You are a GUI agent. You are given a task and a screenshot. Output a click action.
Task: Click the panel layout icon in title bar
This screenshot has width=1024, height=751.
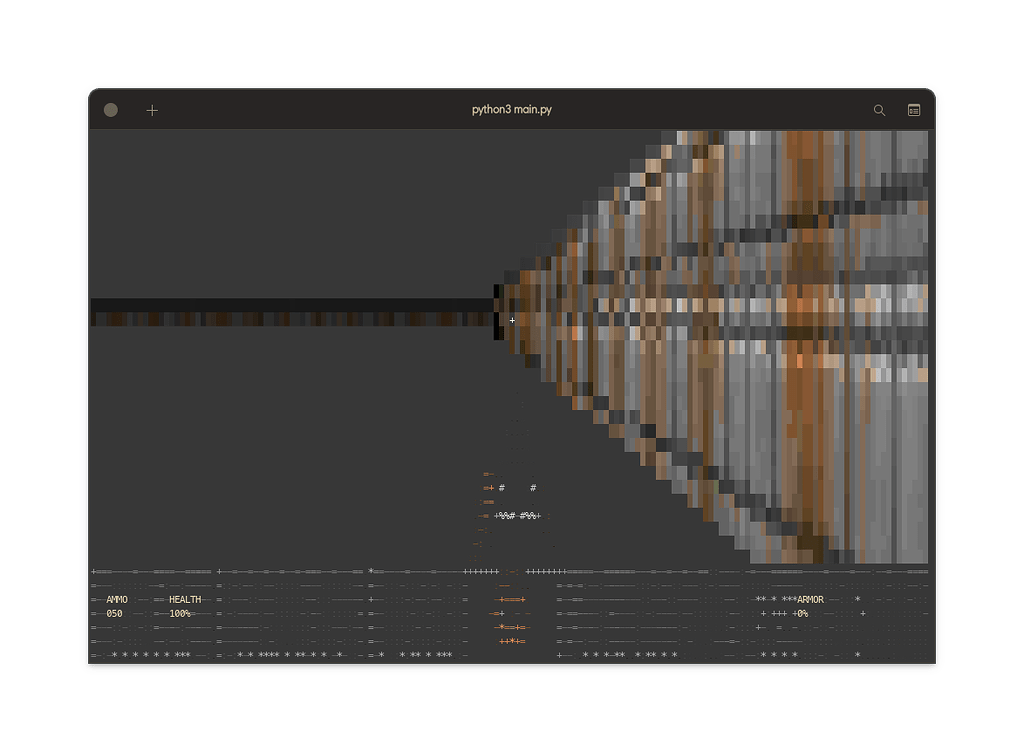(914, 110)
